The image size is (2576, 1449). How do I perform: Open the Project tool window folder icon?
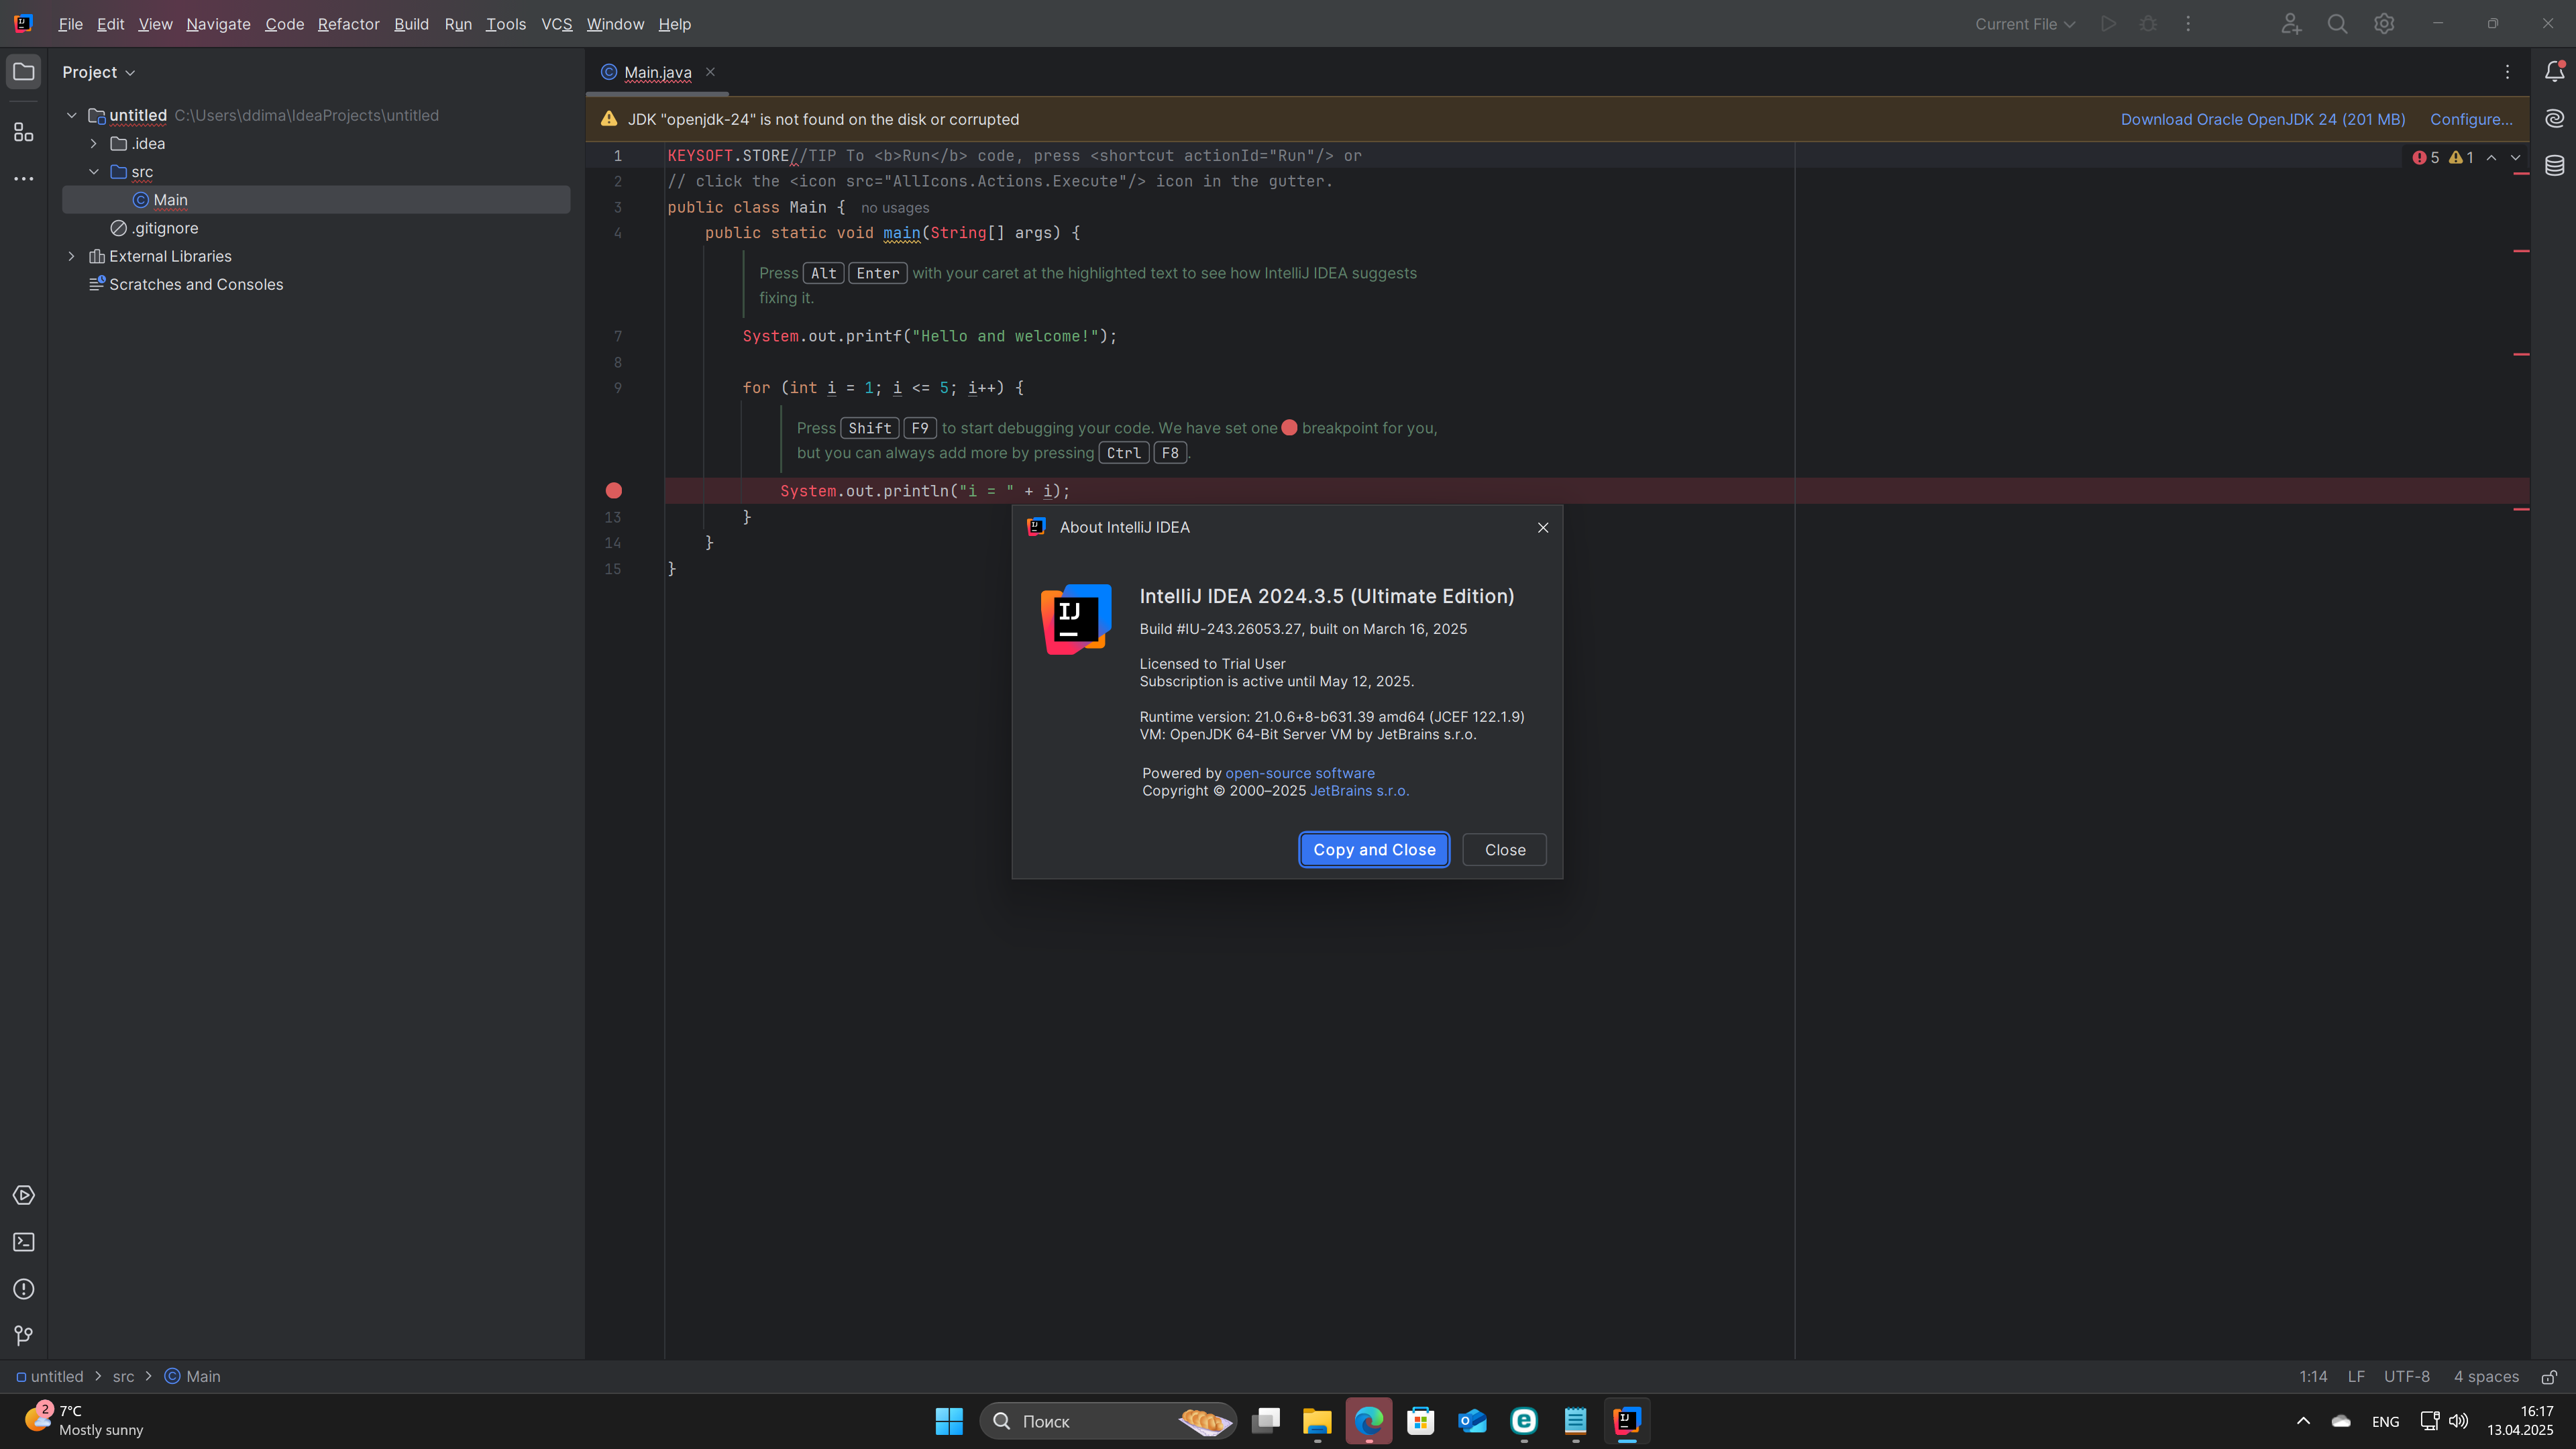point(23,72)
